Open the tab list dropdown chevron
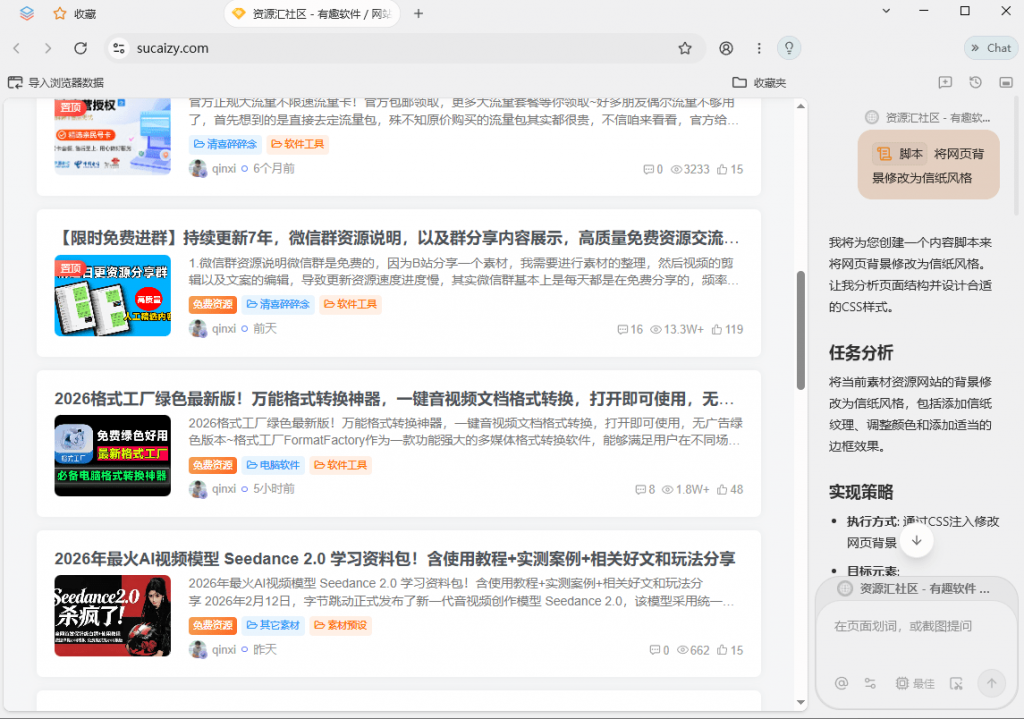 (x=885, y=11)
